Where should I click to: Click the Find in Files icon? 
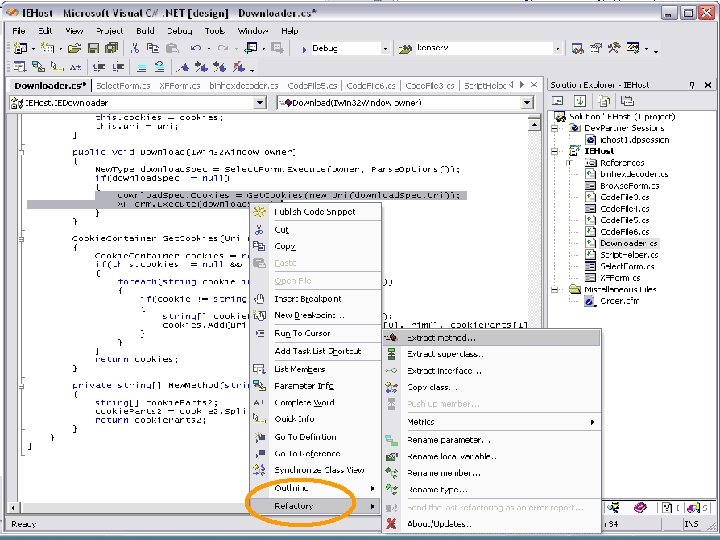click(405, 49)
